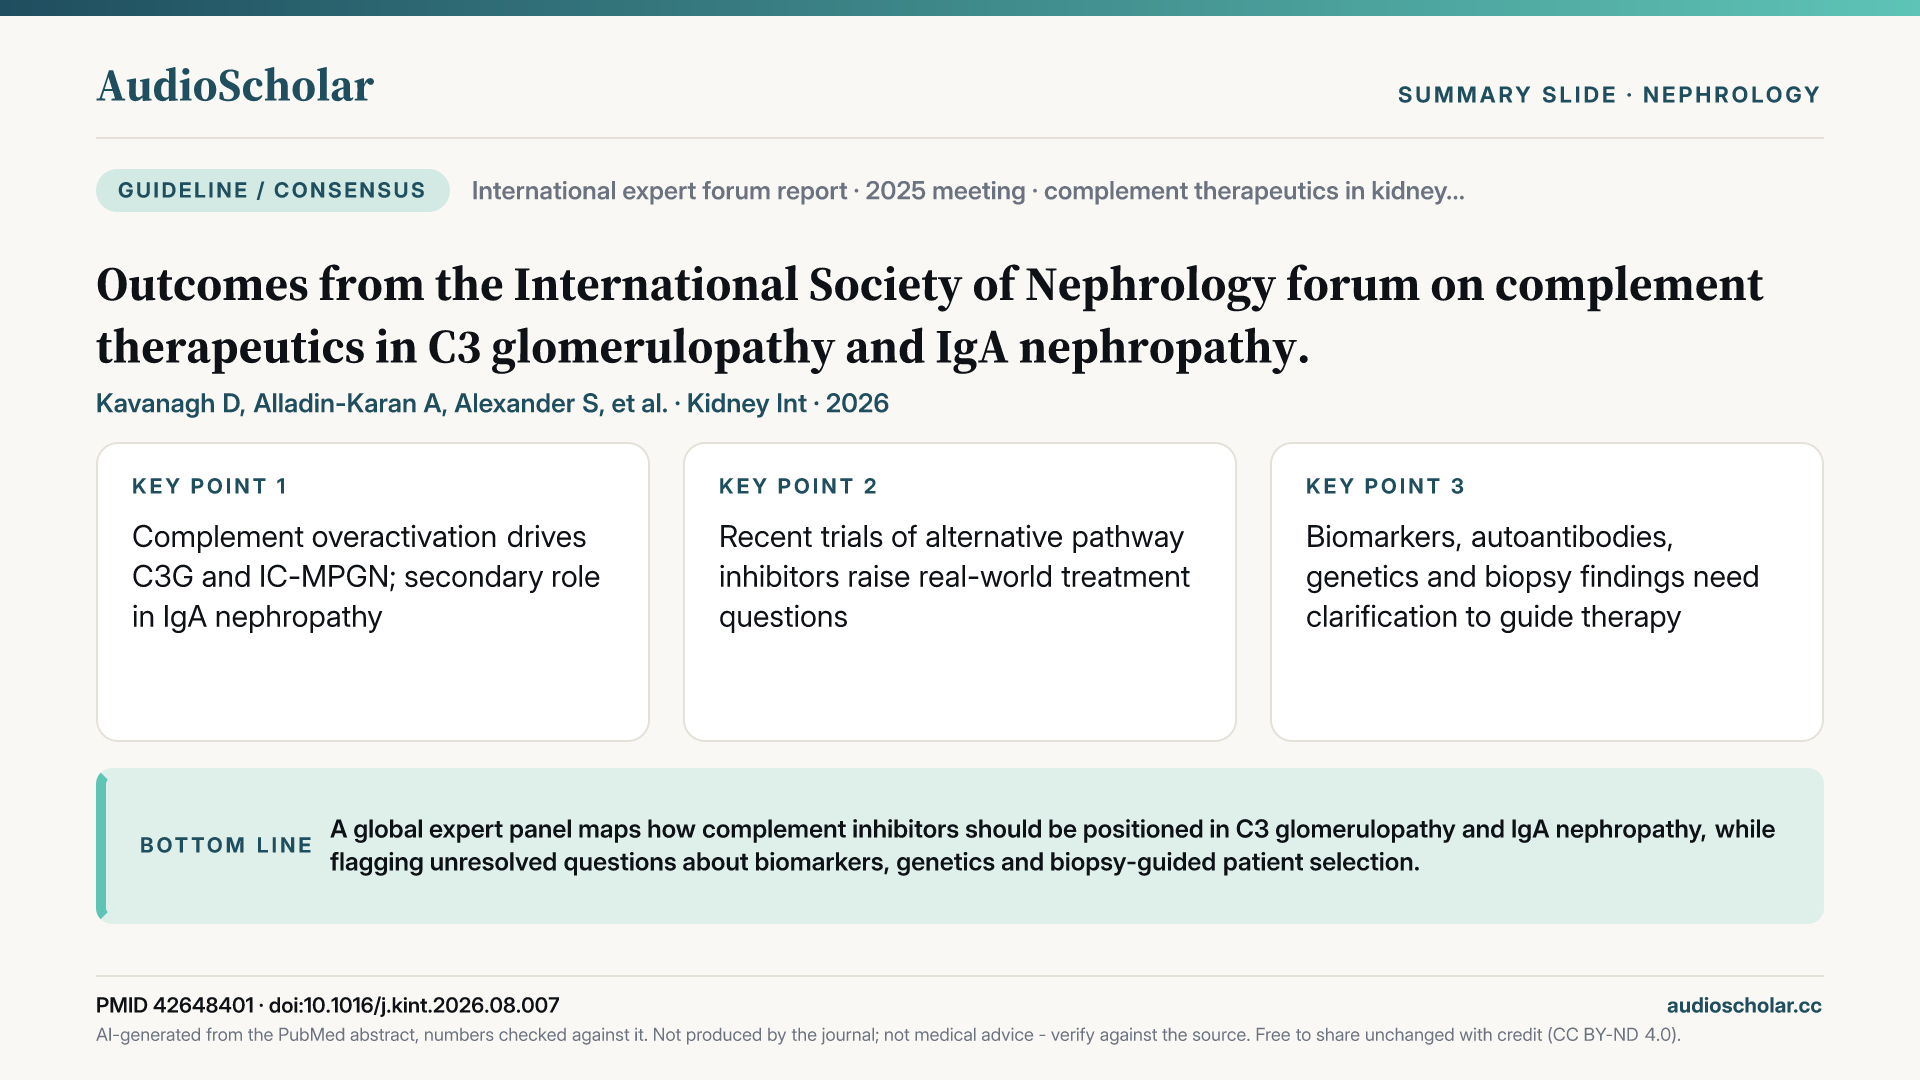Click the 'International expert forum report' subtitle text
Viewport: 1920px width, 1080px height.
tap(968, 191)
